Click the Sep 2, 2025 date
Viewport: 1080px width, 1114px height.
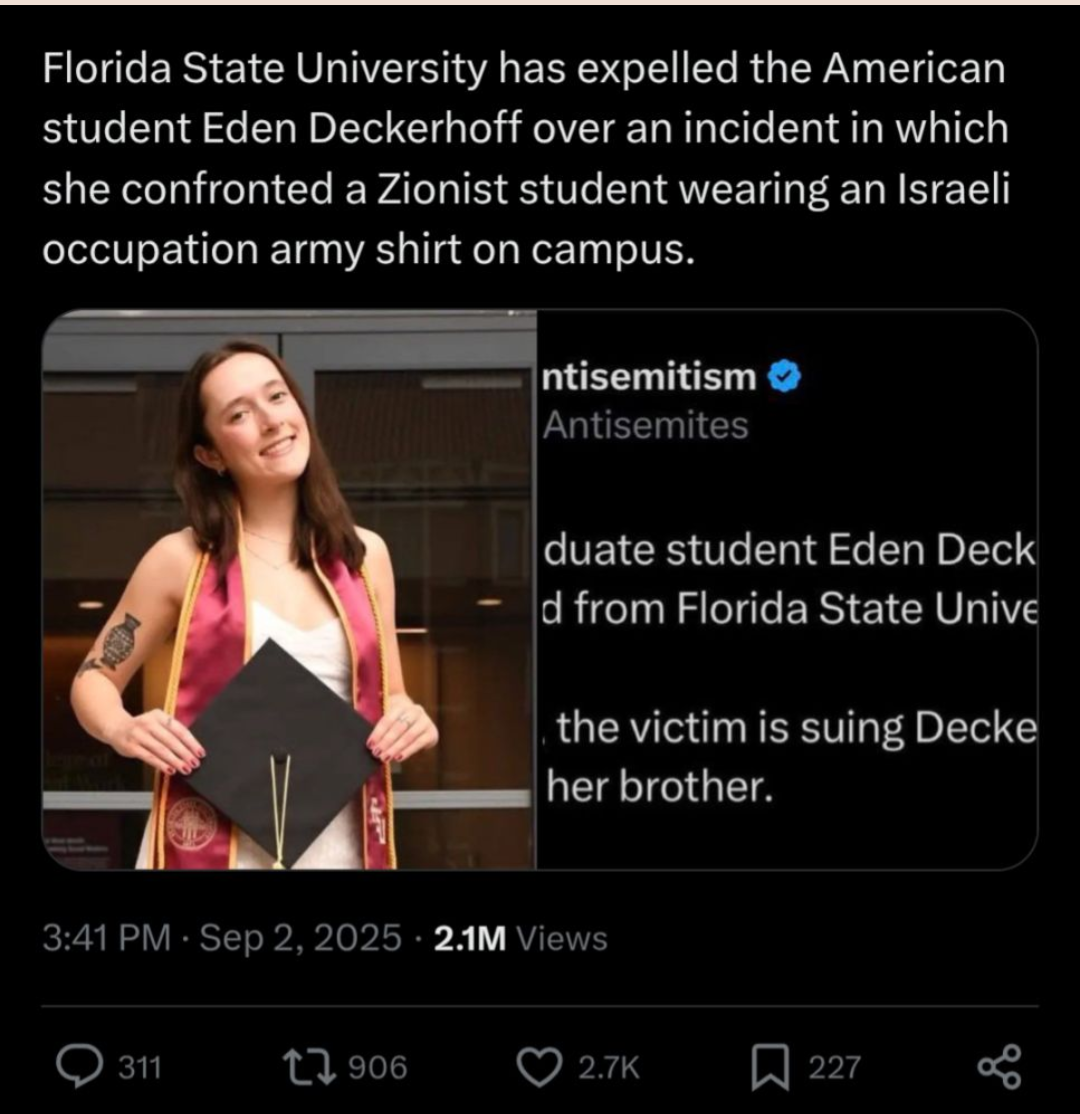pyautogui.click(x=300, y=938)
